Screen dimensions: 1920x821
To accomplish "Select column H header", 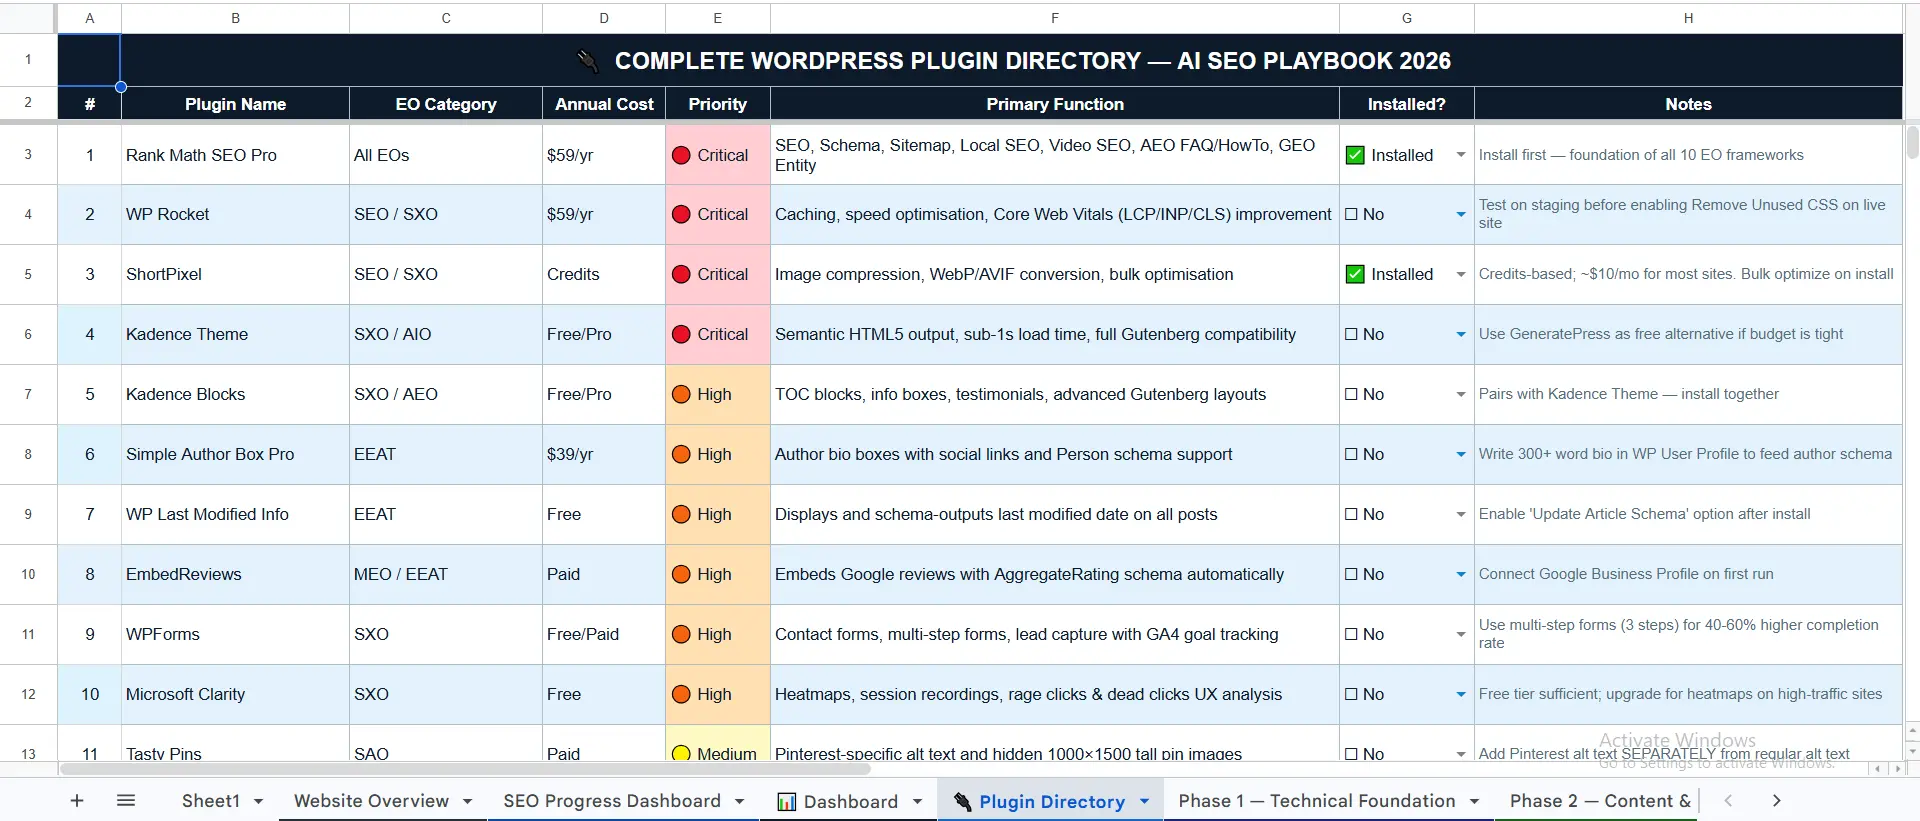I will [1688, 18].
